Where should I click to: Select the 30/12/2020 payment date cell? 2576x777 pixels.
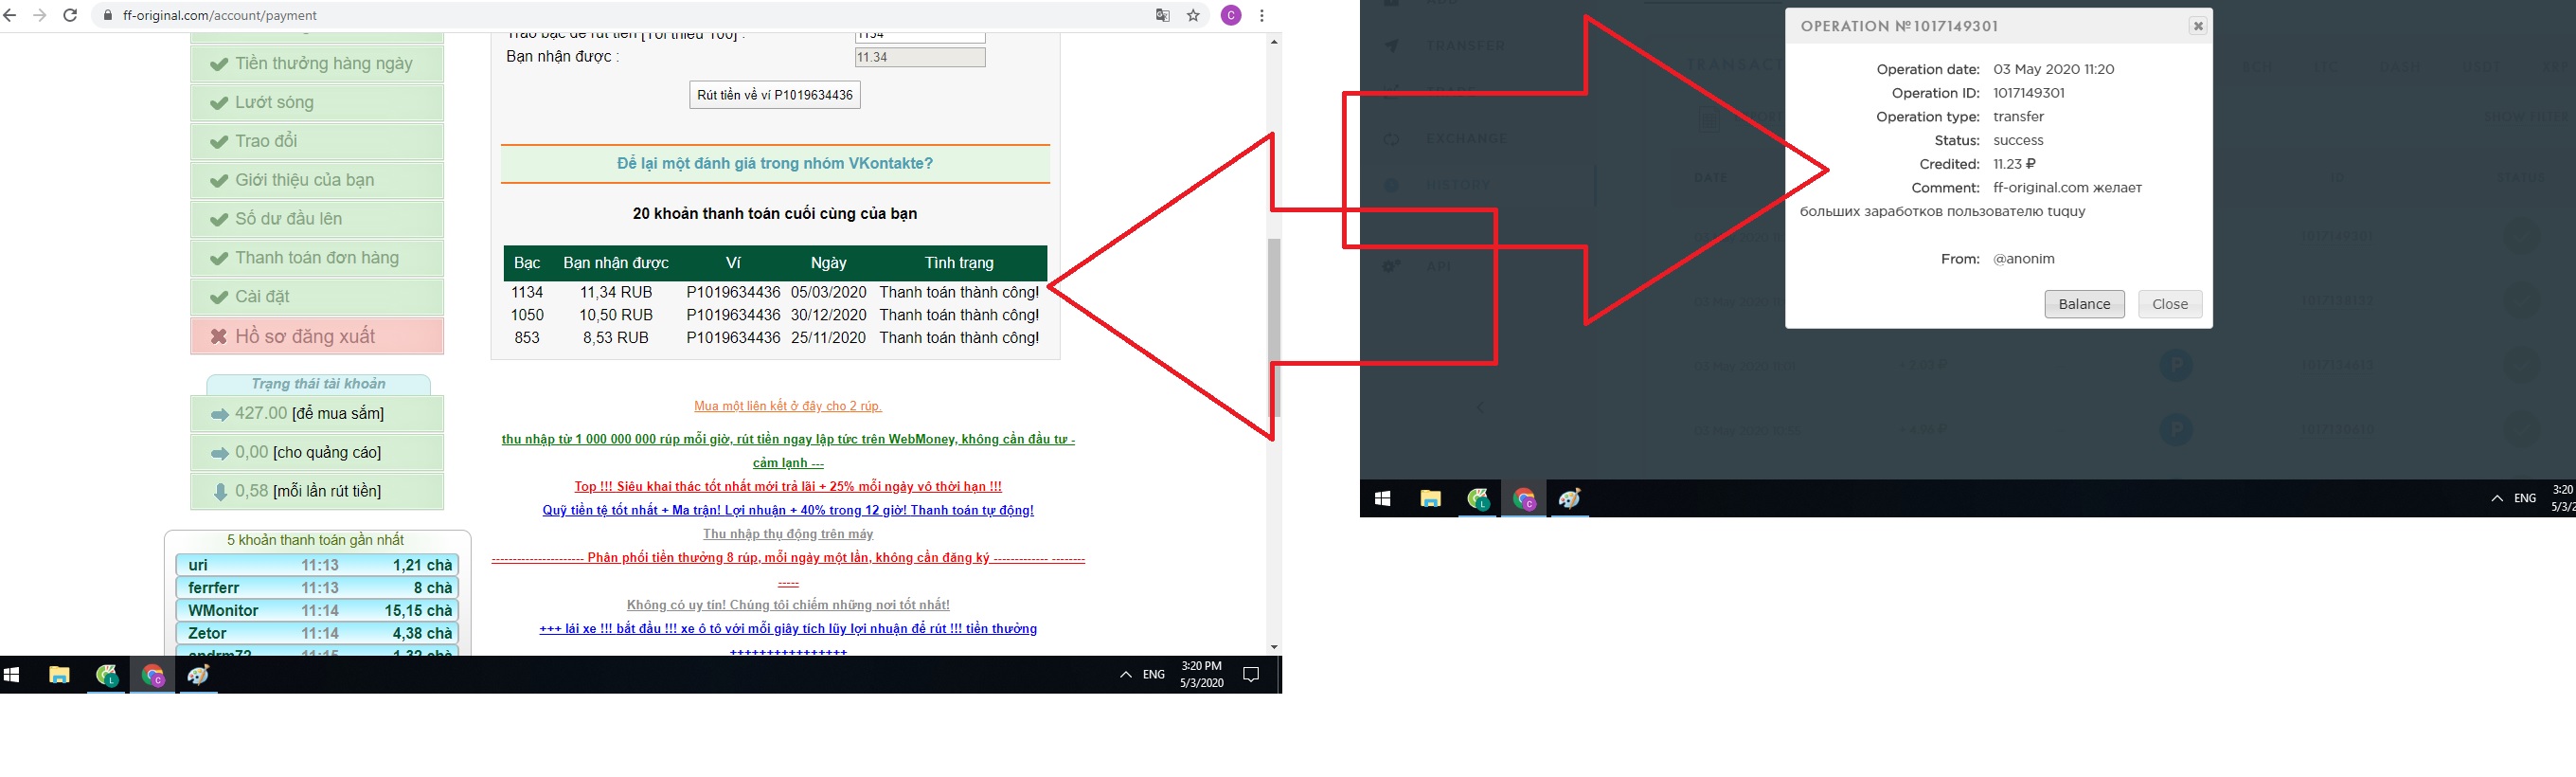(828, 315)
